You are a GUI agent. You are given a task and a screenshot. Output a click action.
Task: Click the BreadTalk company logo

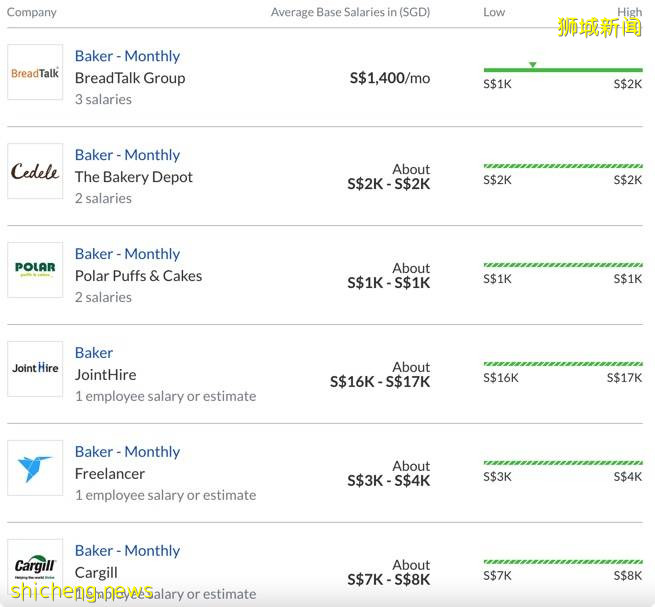click(x=35, y=72)
